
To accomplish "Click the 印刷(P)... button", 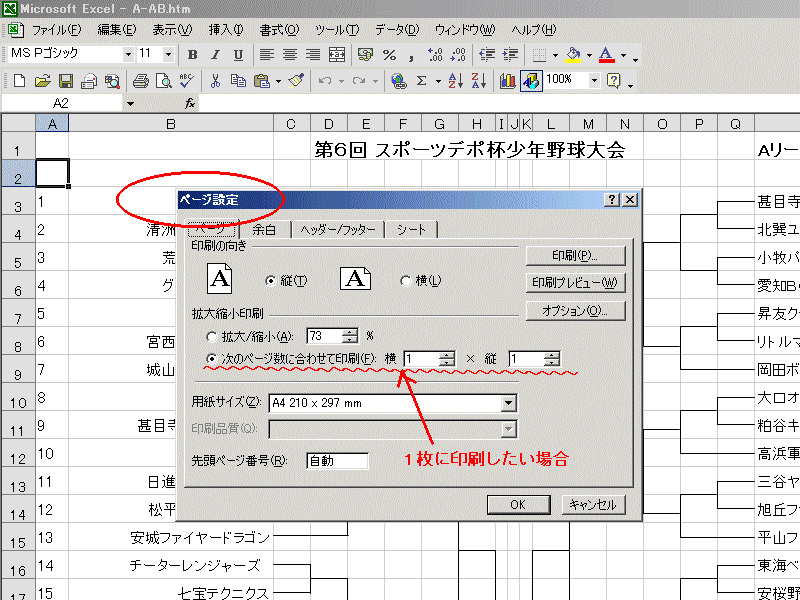I will point(575,255).
